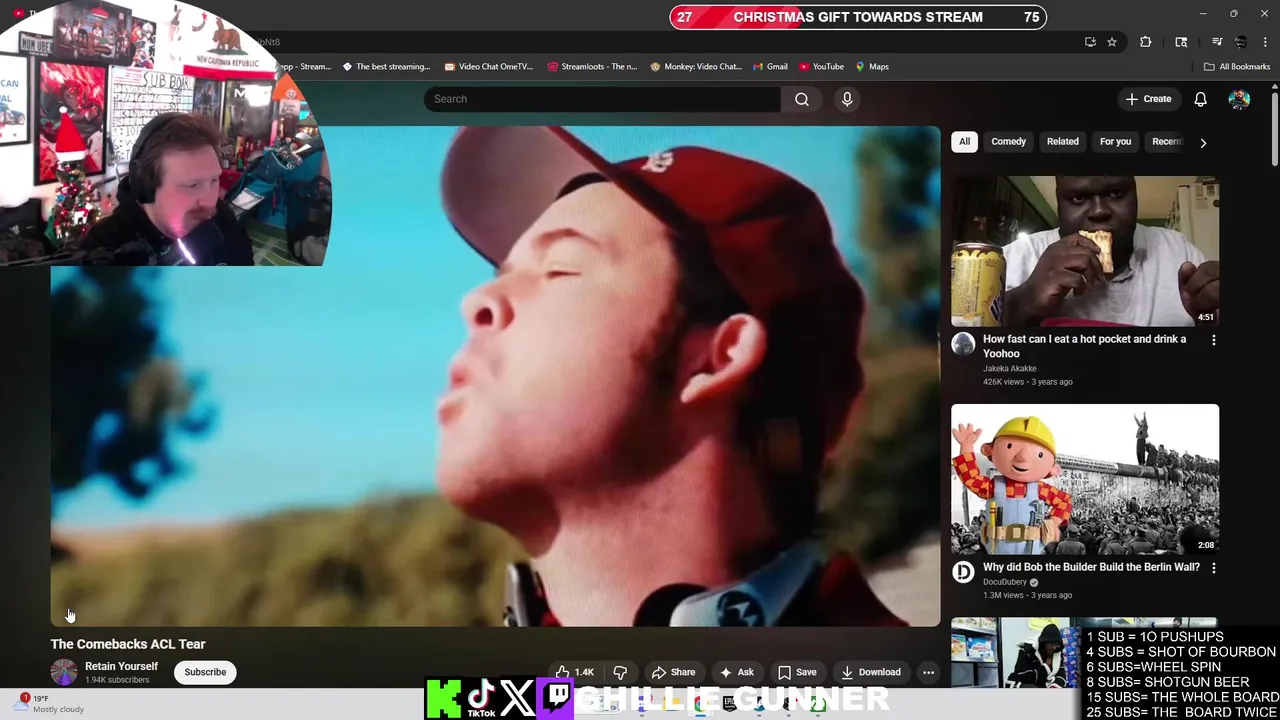Select the For you filter chip
The height and width of the screenshot is (720, 1280).
tap(1115, 142)
